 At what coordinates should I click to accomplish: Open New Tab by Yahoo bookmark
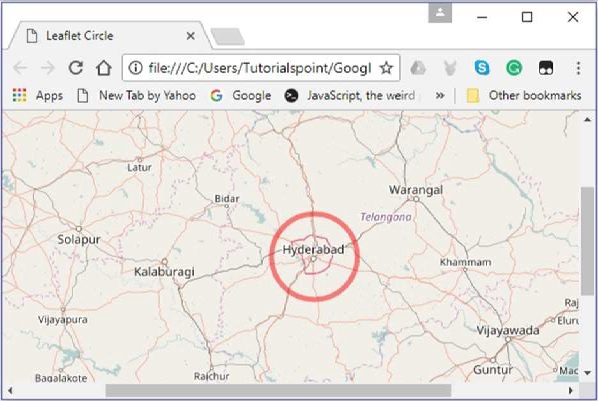point(137,95)
